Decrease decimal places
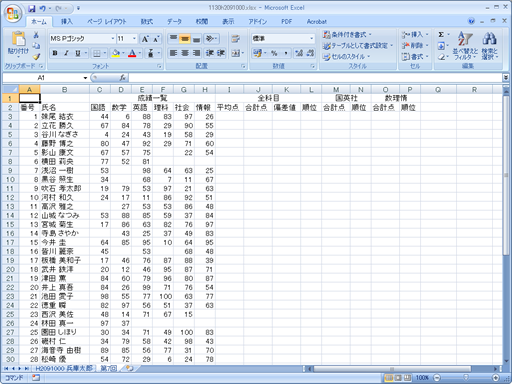The width and height of the screenshot is (512, 384). [x=310, y=53]
